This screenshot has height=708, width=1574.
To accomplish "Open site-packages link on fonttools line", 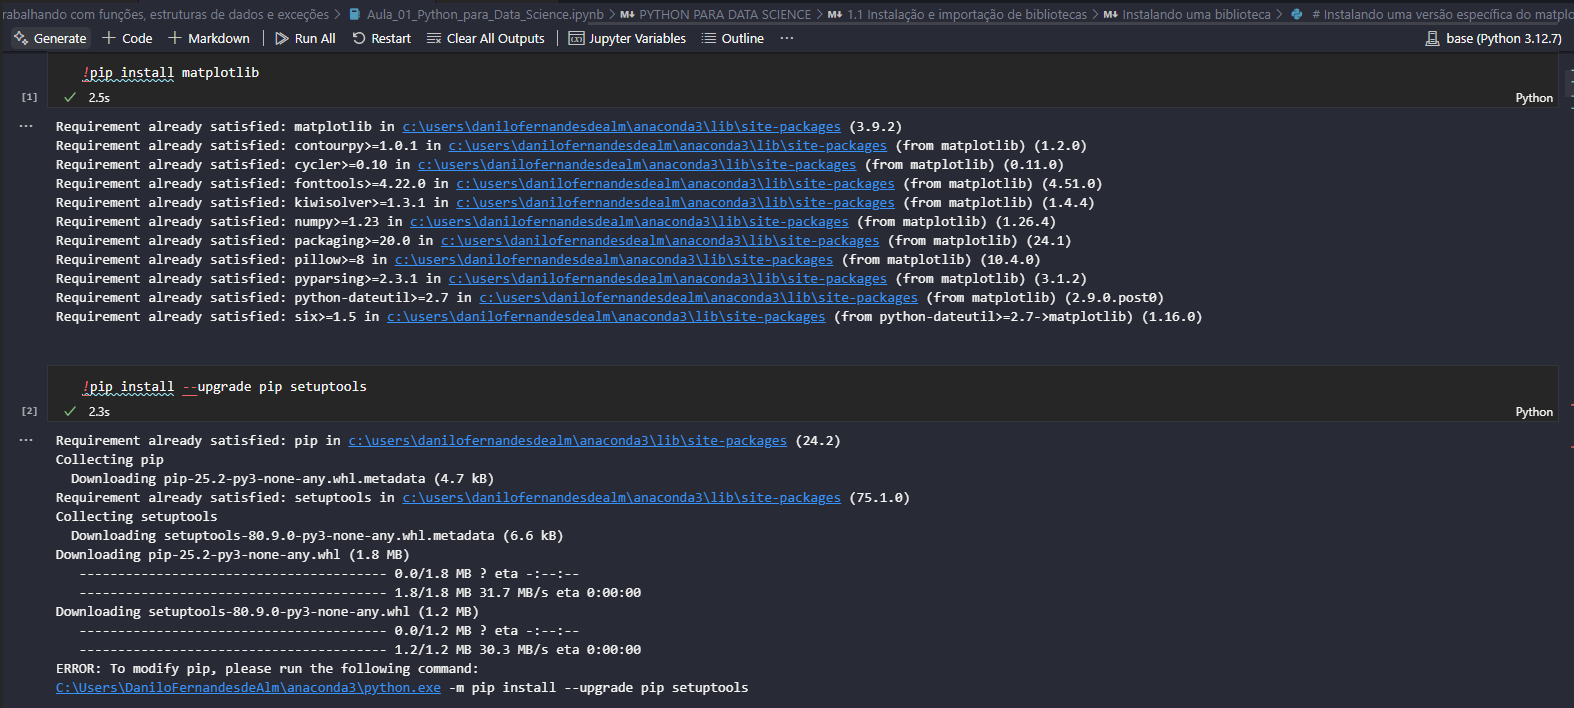I will point(676,184).
